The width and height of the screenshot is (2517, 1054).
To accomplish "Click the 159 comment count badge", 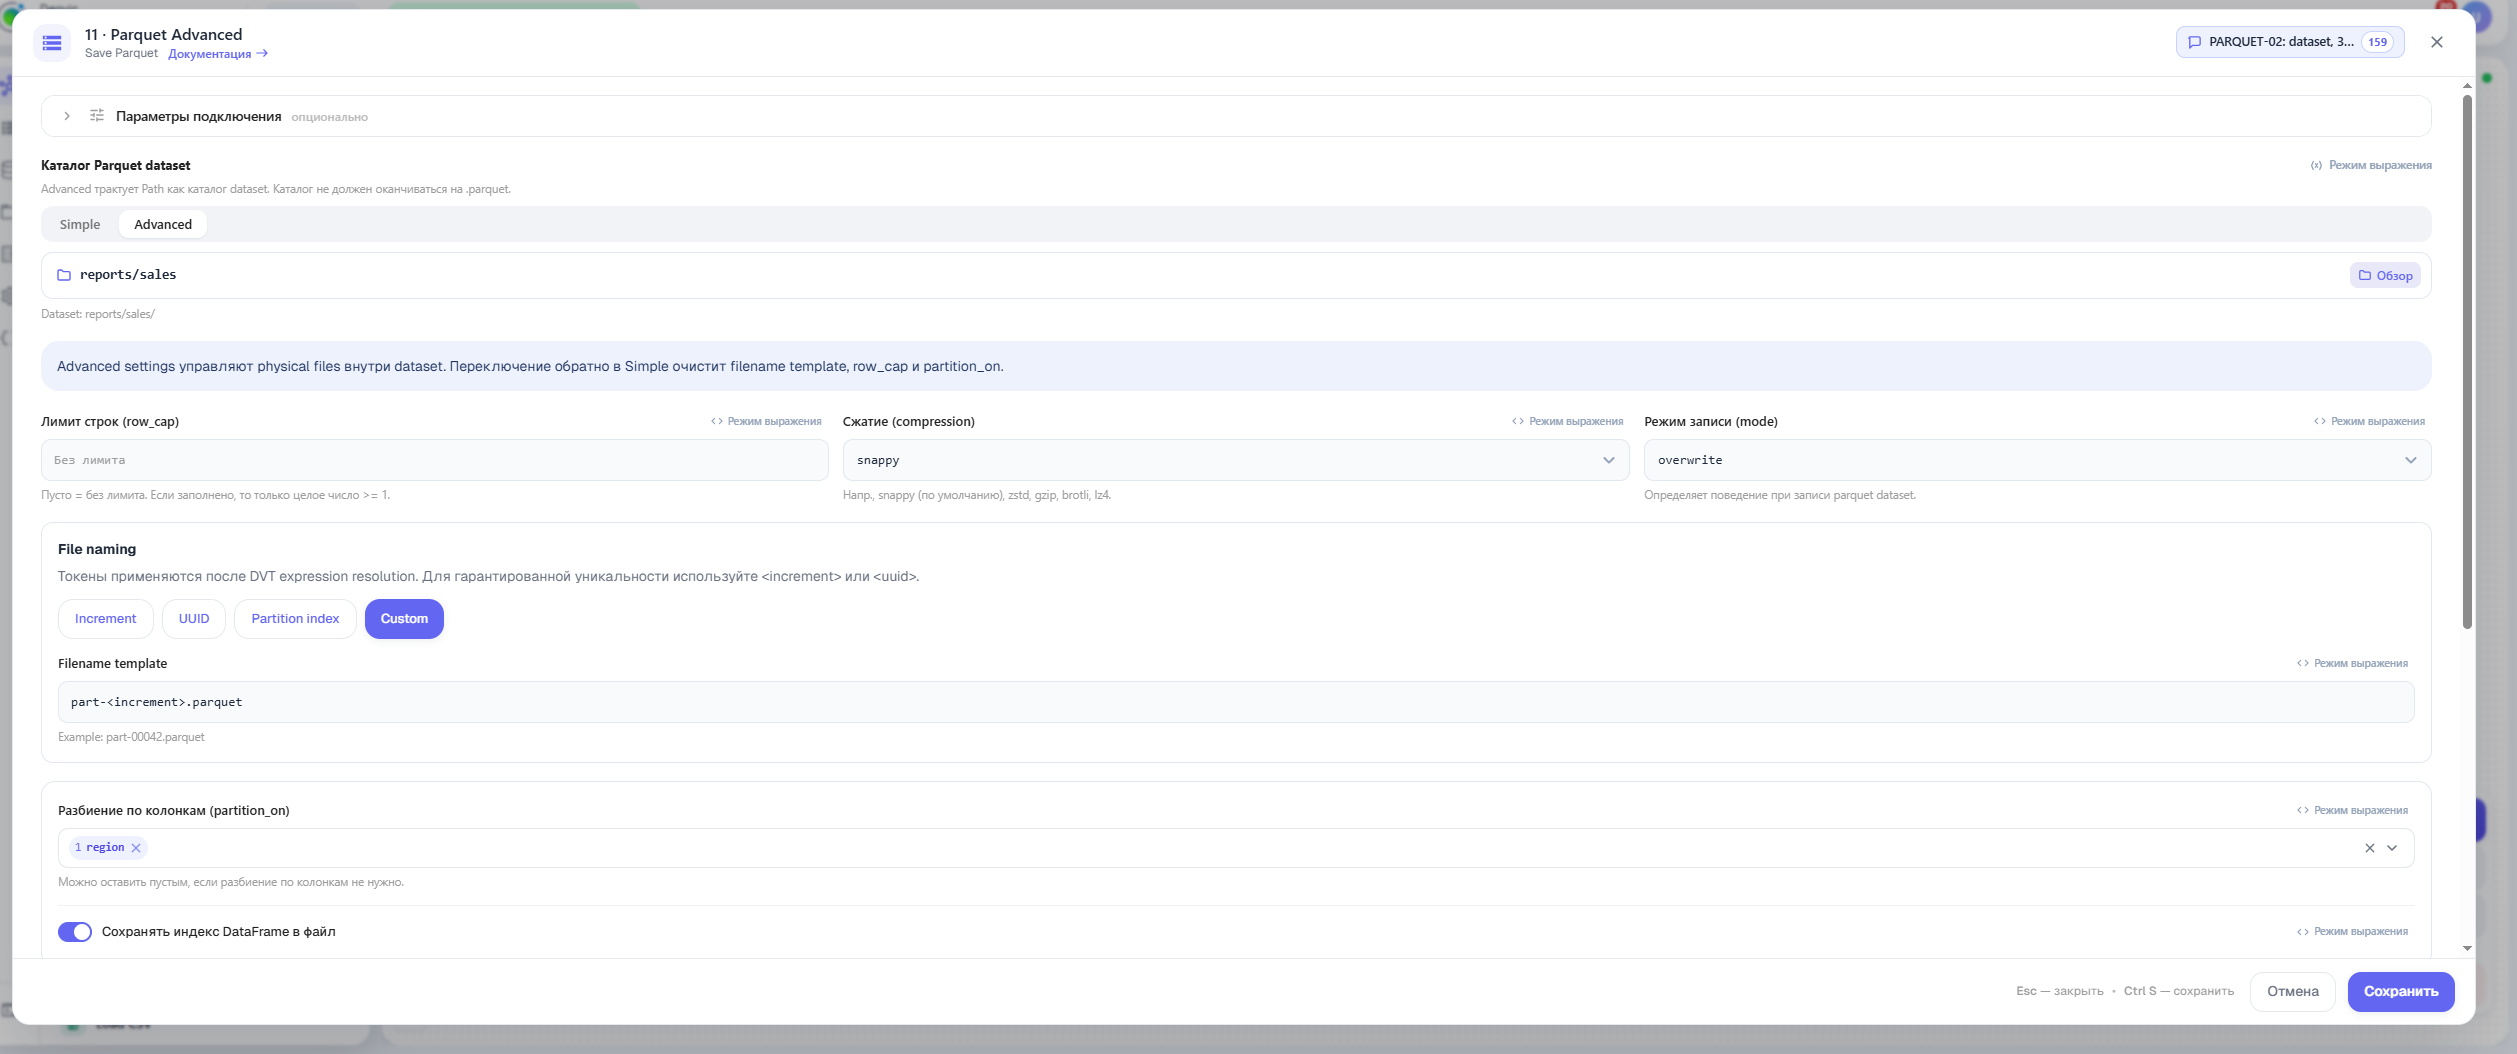I will pyautogui.click(x=2377, y=42).
